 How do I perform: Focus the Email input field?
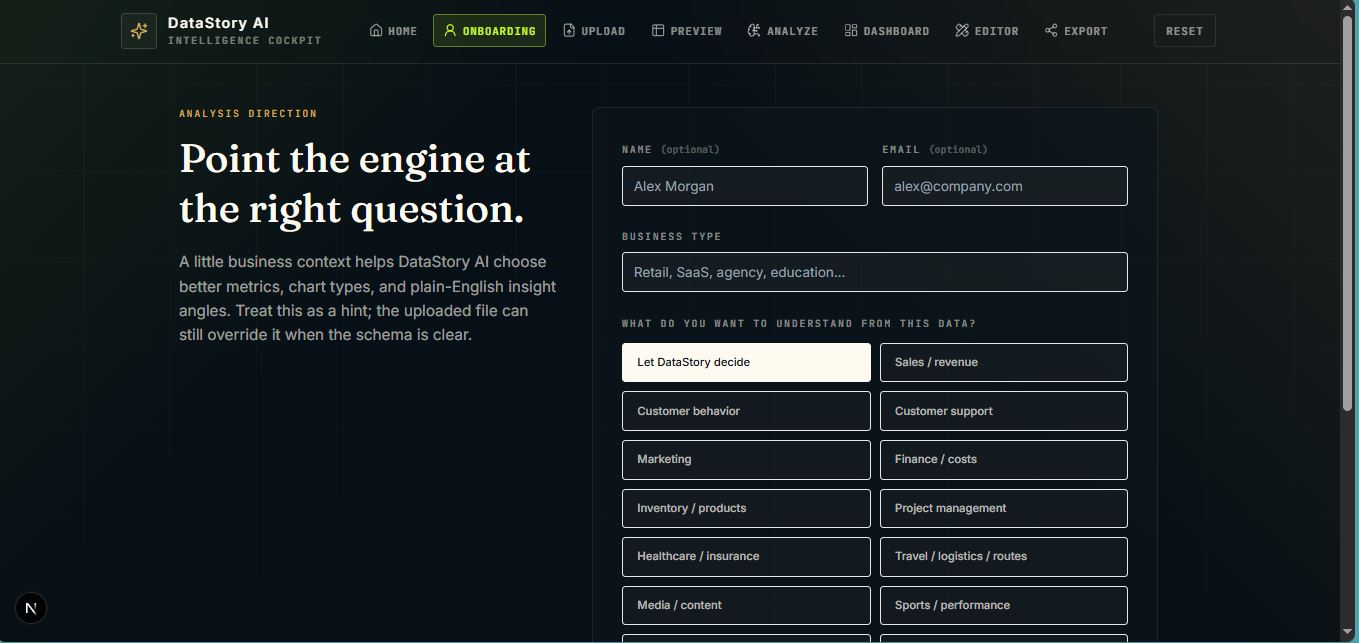point(1005,186)
